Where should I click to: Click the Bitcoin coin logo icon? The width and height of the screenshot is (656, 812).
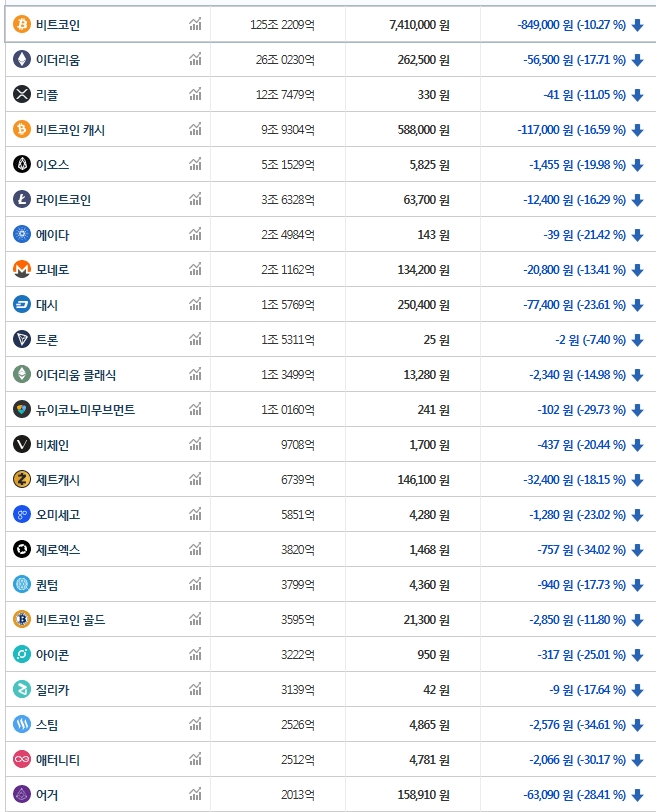tap(22, 24)
